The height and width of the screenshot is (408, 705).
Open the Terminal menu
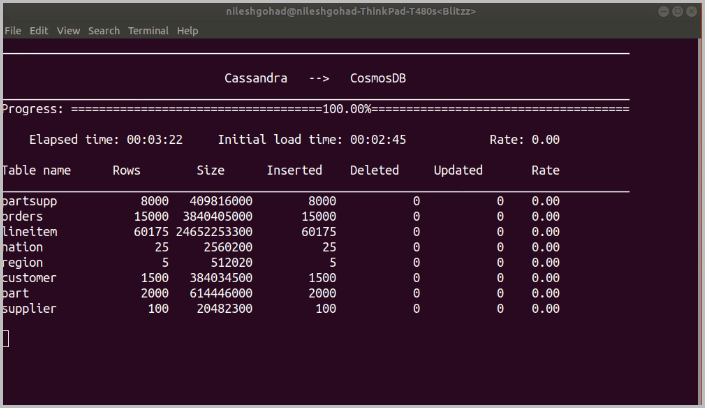coord(148,31)
